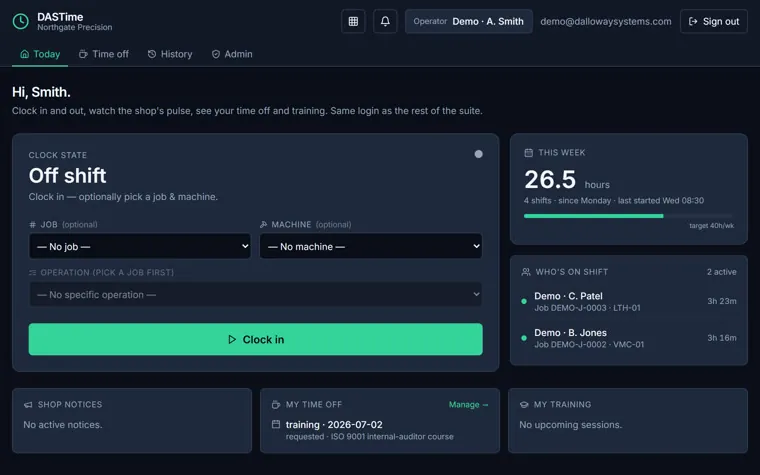Click the Northgate Precision company name
Screen dimensions: 760x475
(x=75, y=28)
